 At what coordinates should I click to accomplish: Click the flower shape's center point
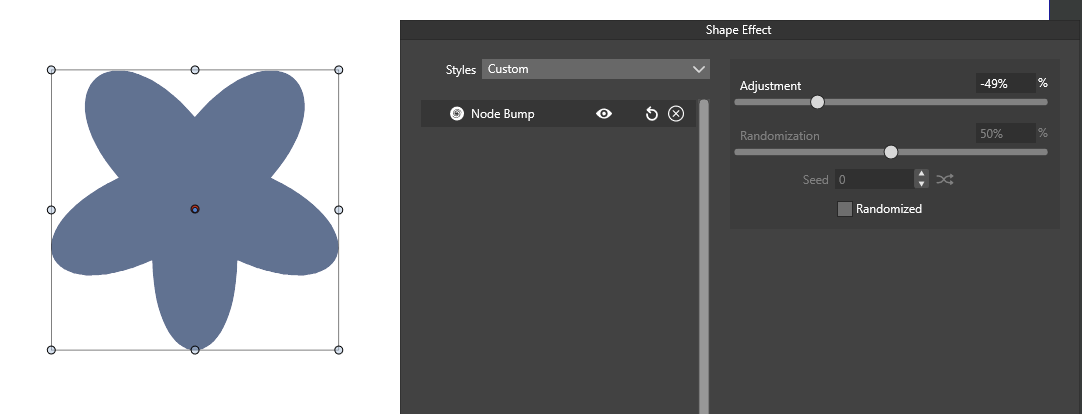195,209
